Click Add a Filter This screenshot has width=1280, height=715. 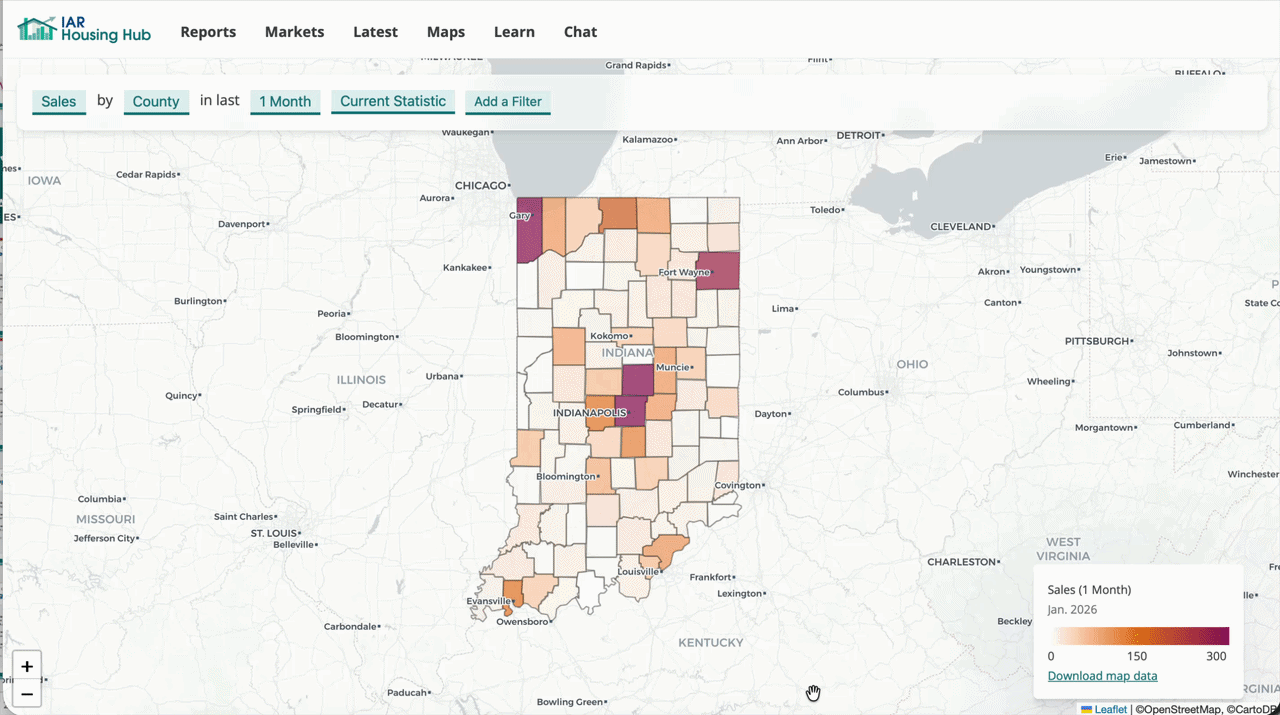507,101
